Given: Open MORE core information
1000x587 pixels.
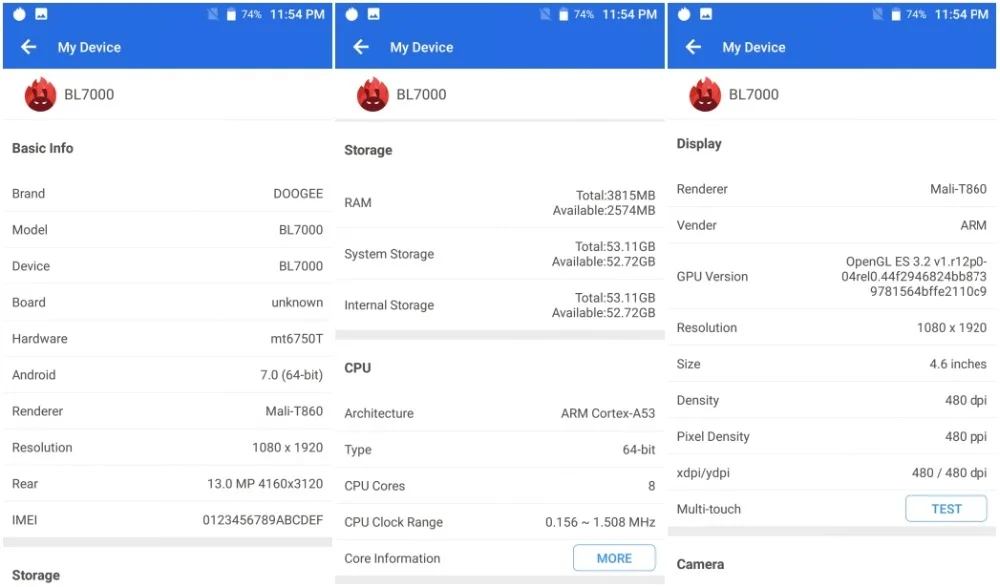Looking at the screenshot, I should [614, 558].
